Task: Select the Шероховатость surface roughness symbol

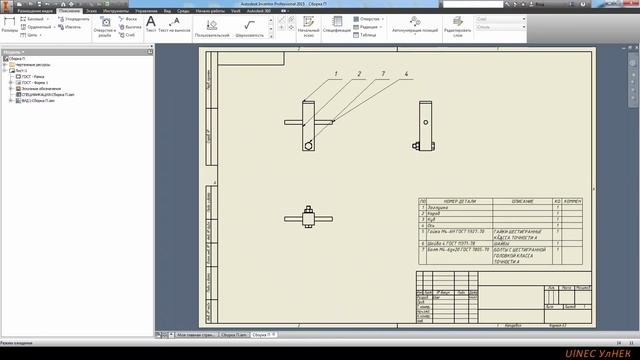Action: coord(249,28)
